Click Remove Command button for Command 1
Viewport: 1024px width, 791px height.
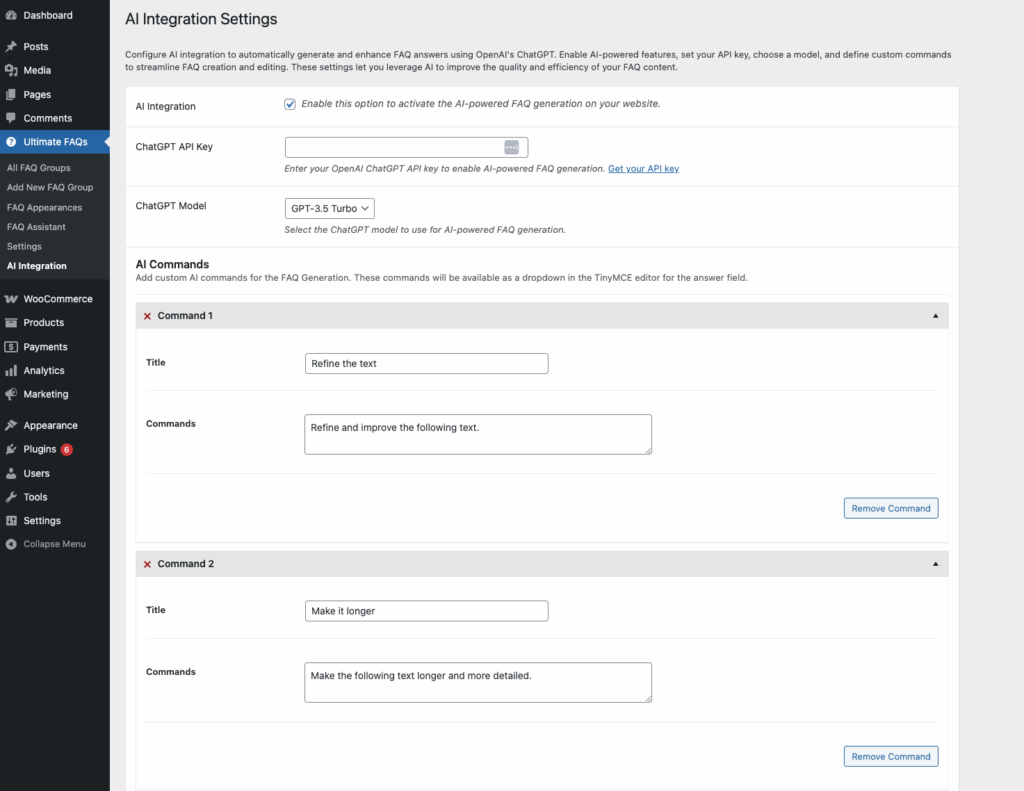pyautogui.click(x=891, y=508)
